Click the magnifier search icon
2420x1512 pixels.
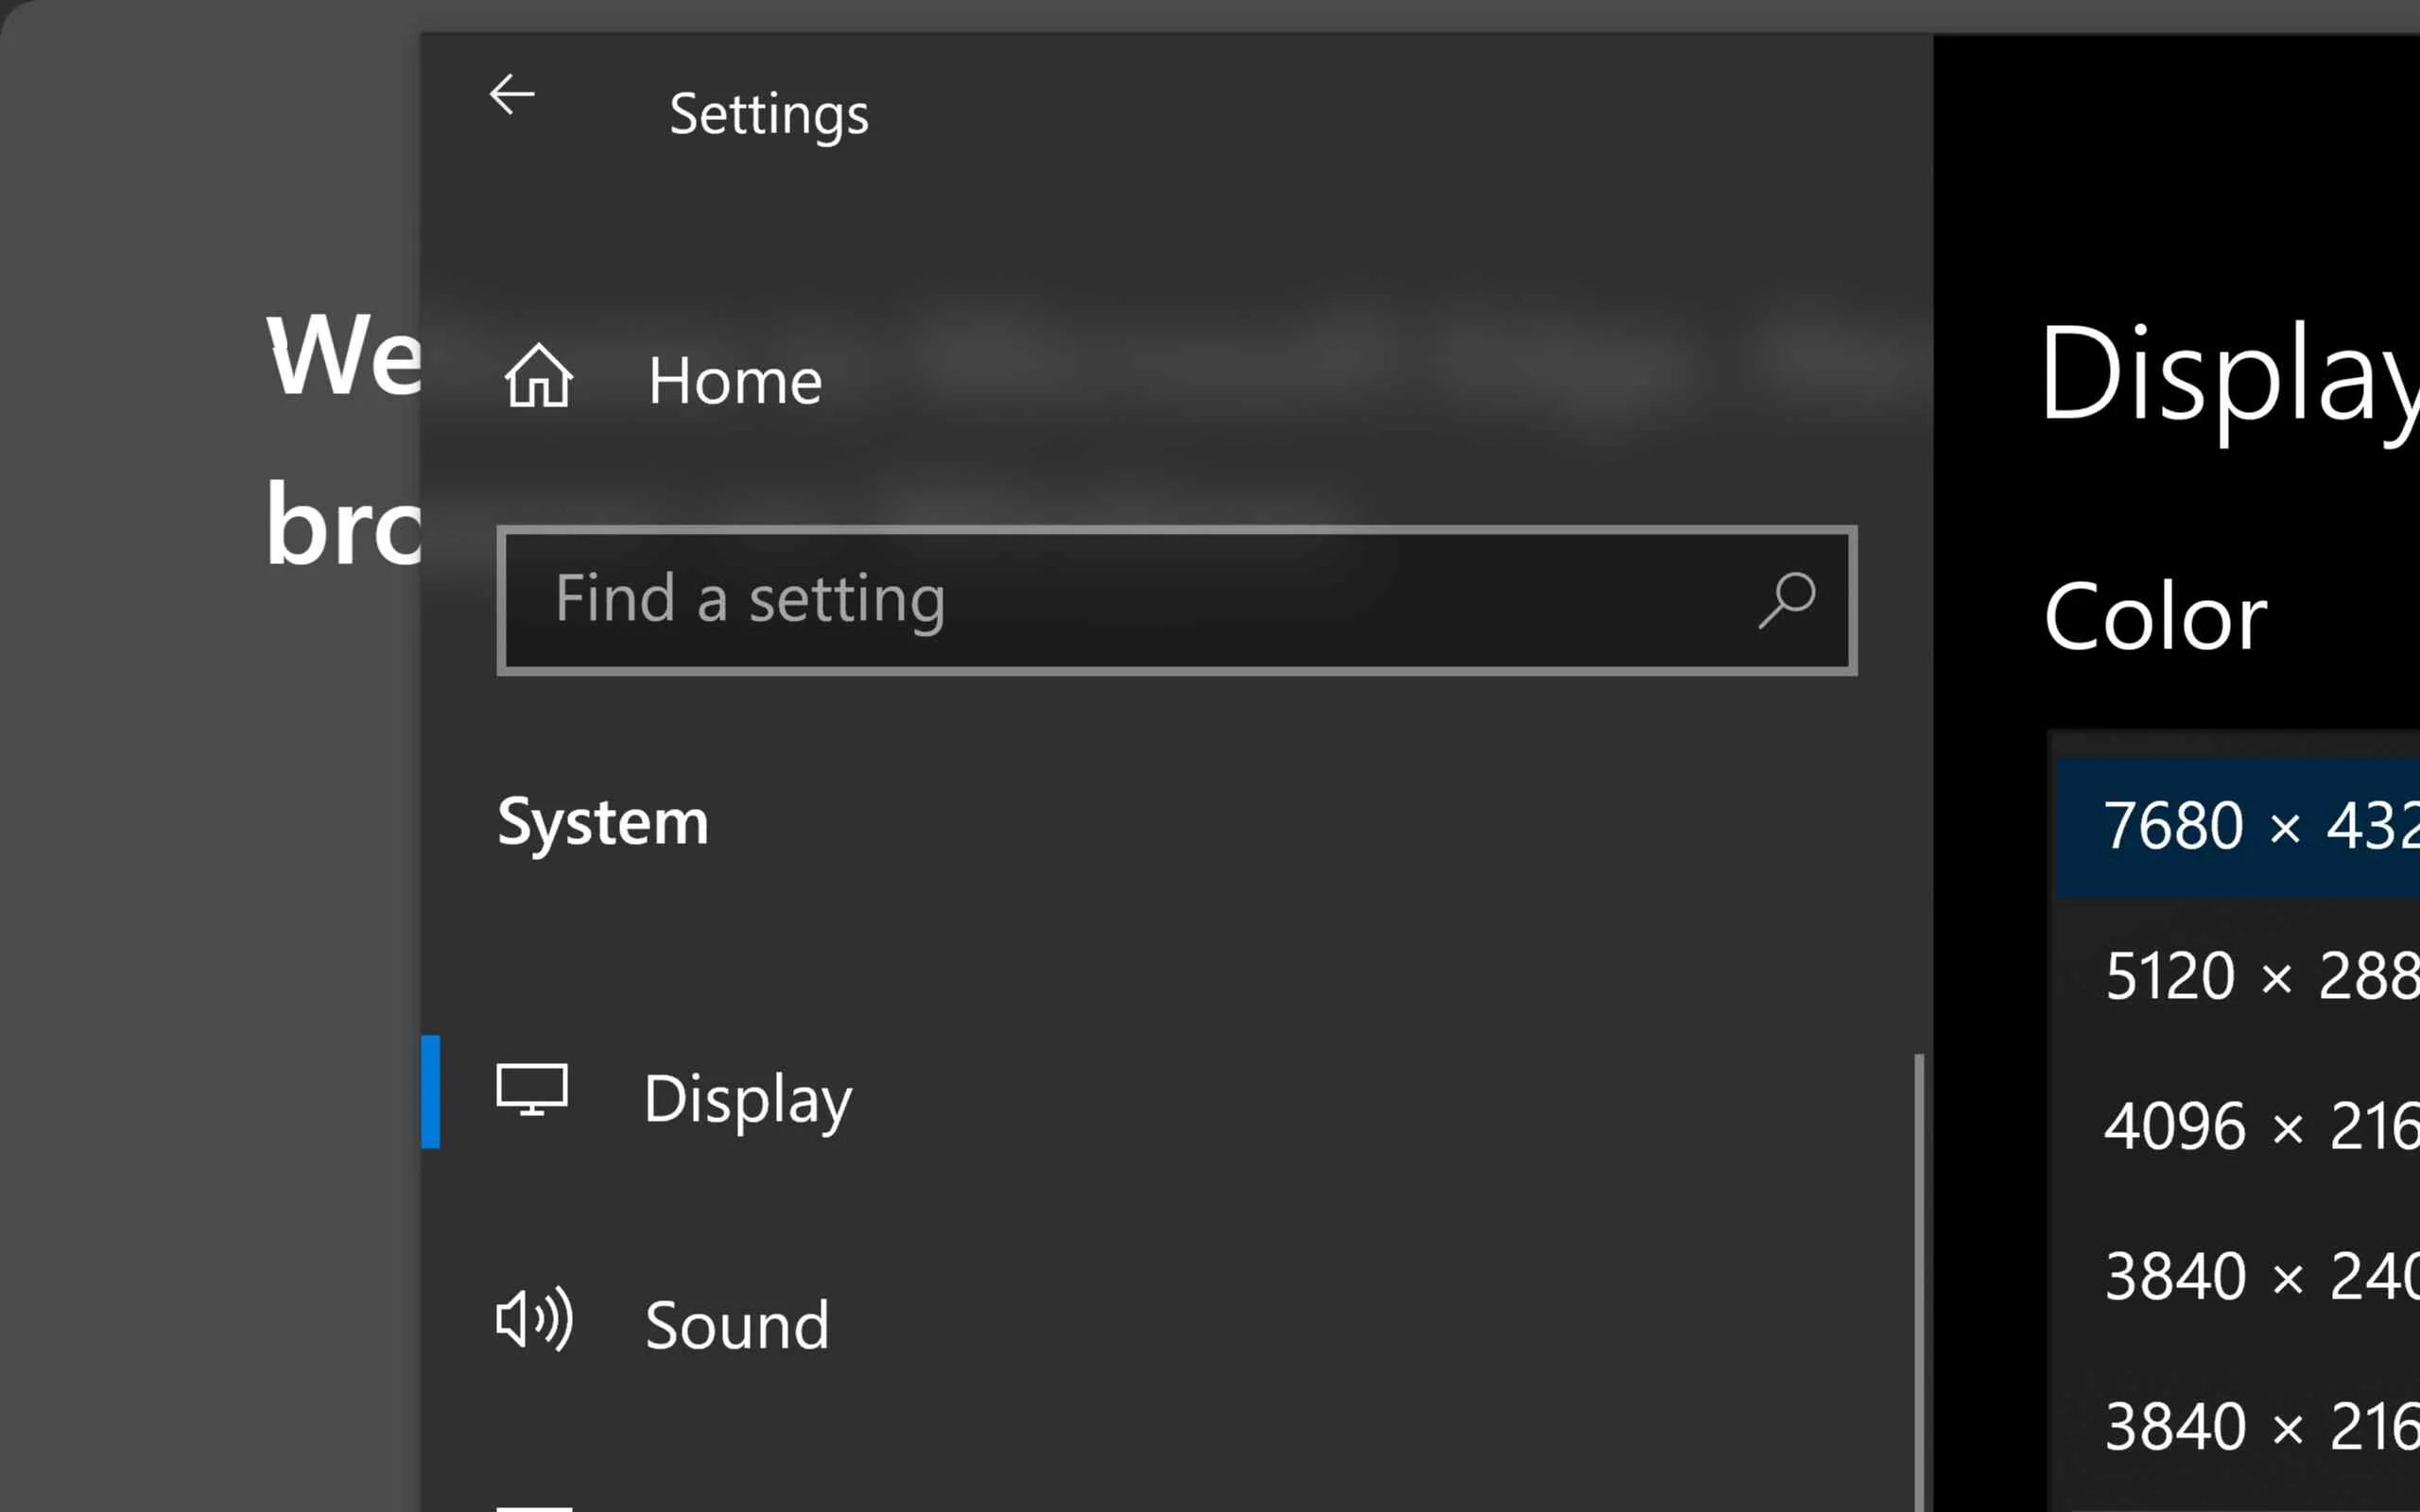click(x=1787, y=599)
